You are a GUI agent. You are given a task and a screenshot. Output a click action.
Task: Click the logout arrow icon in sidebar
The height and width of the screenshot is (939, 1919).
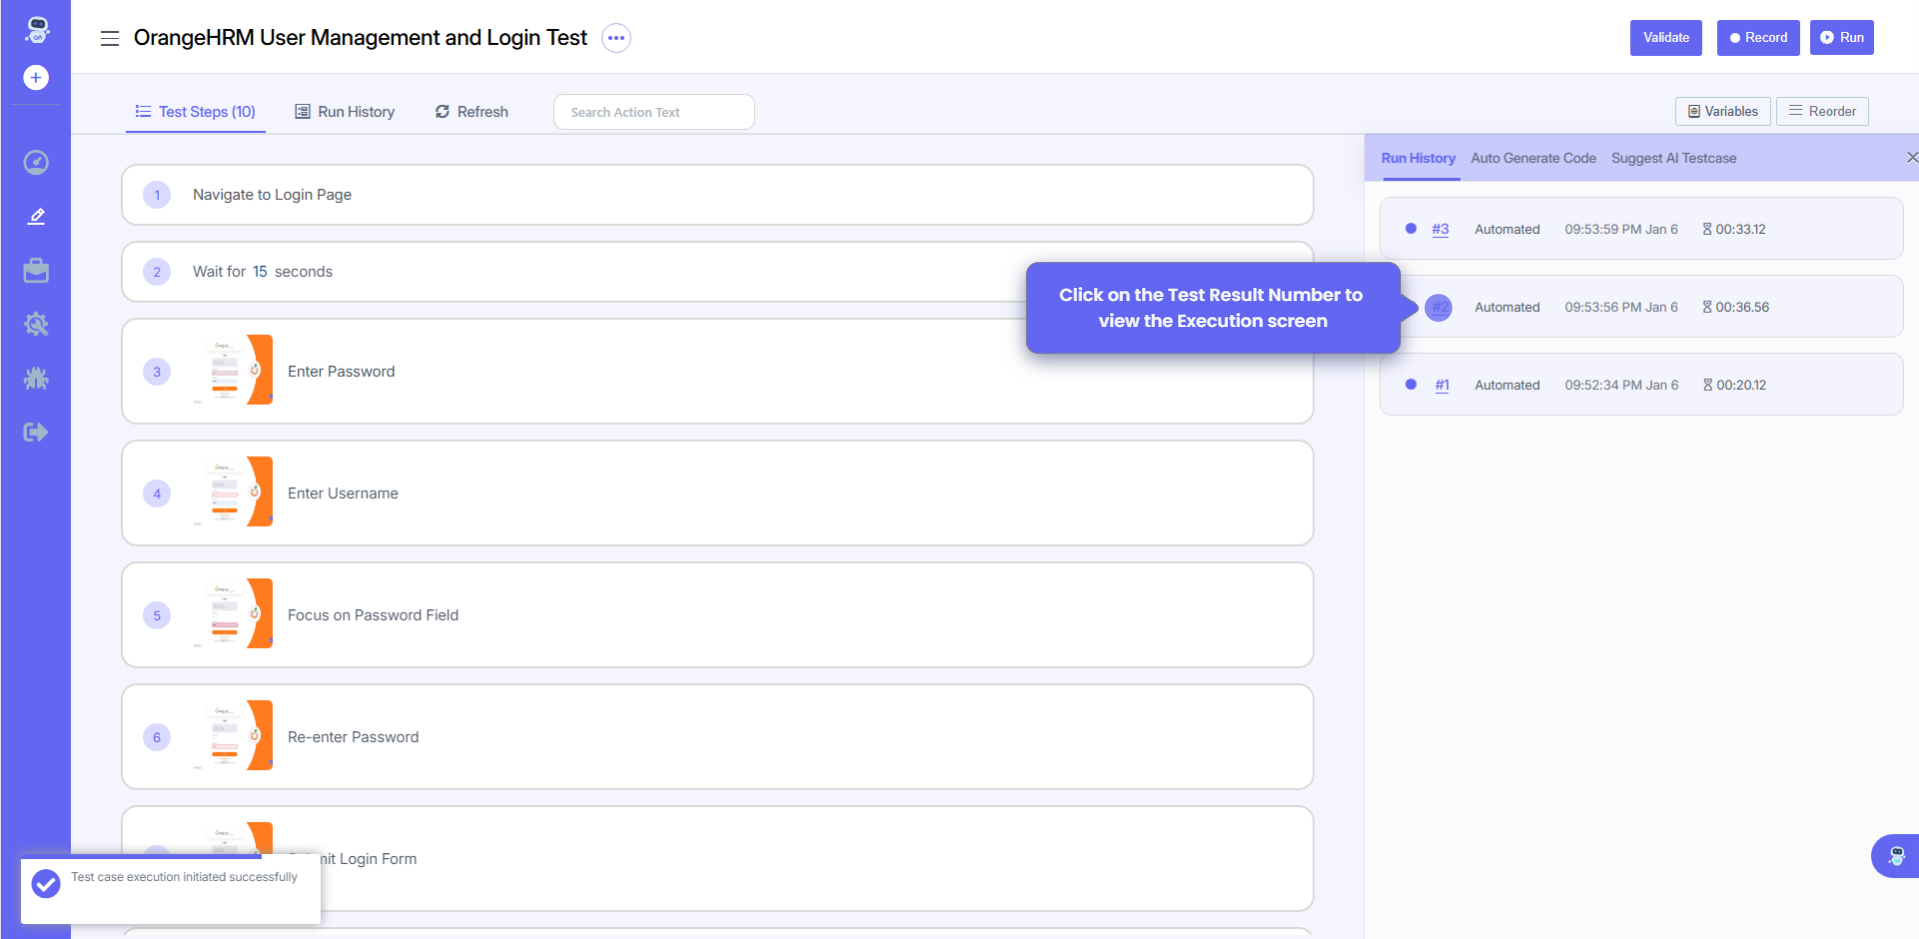point(36,432)
